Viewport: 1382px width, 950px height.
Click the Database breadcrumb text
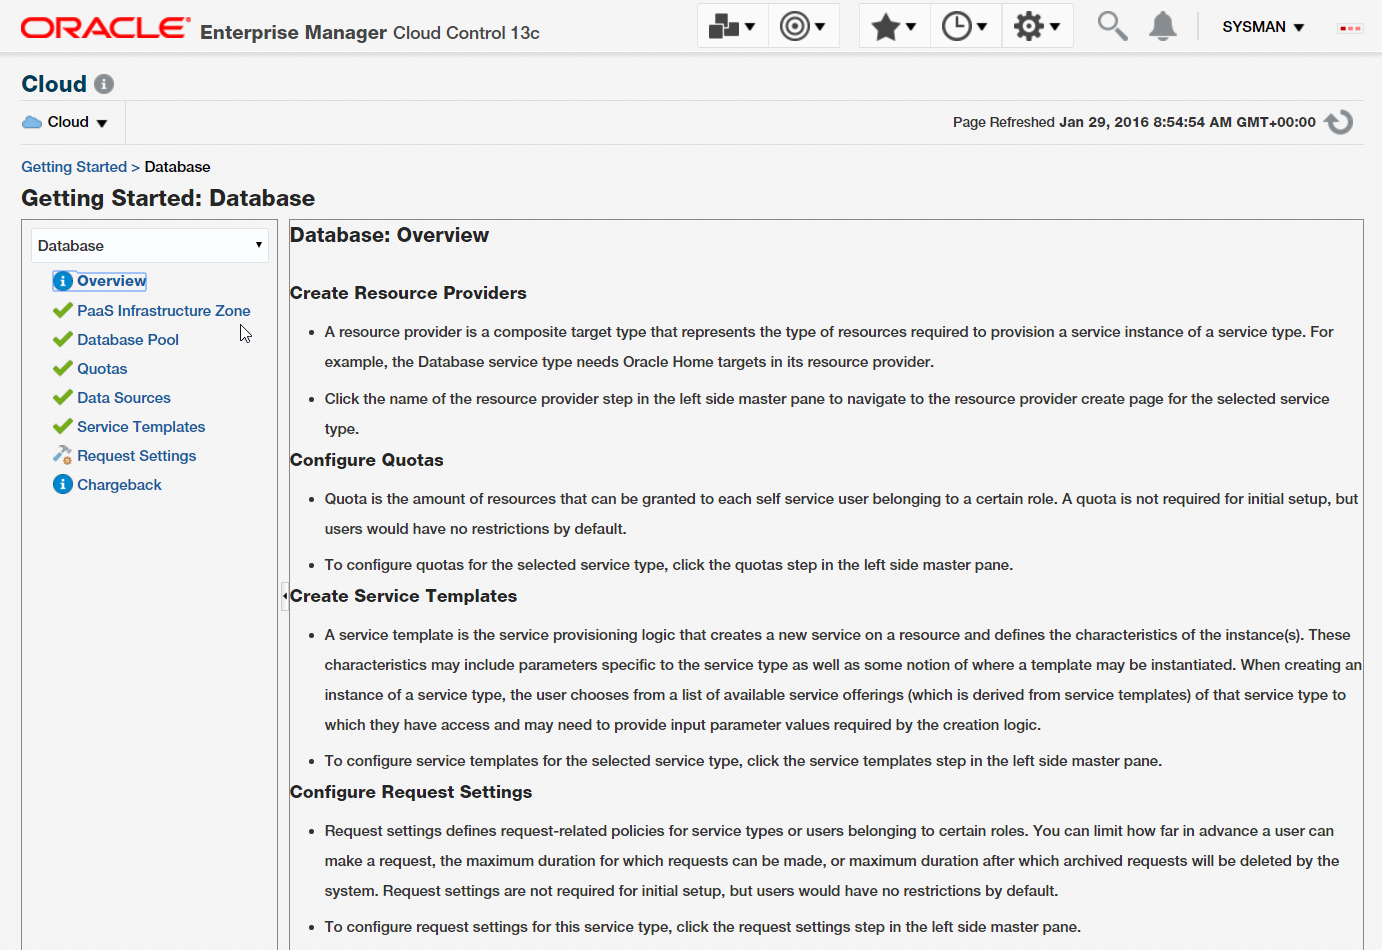pyautogui.click(x=177, y=167)
